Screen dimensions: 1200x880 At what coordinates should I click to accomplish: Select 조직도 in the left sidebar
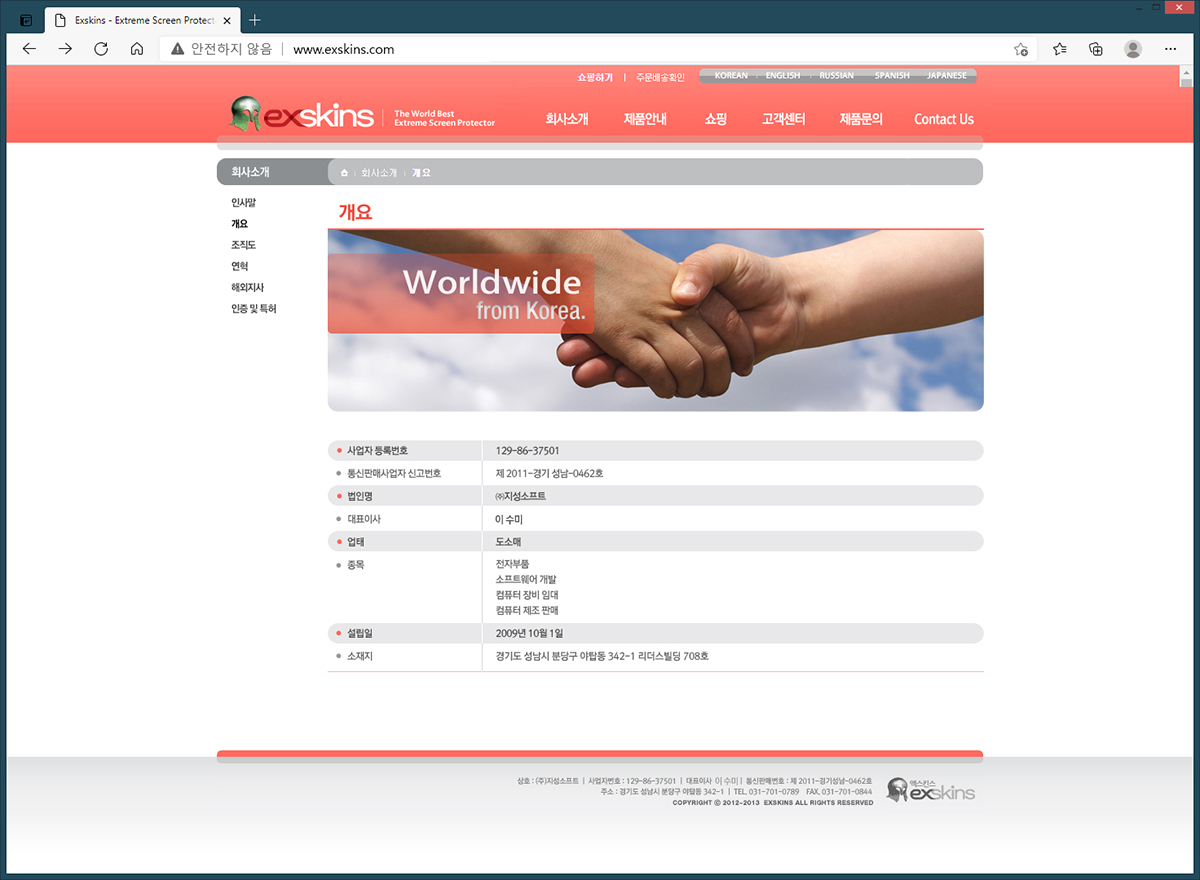(x=243, y=245)
